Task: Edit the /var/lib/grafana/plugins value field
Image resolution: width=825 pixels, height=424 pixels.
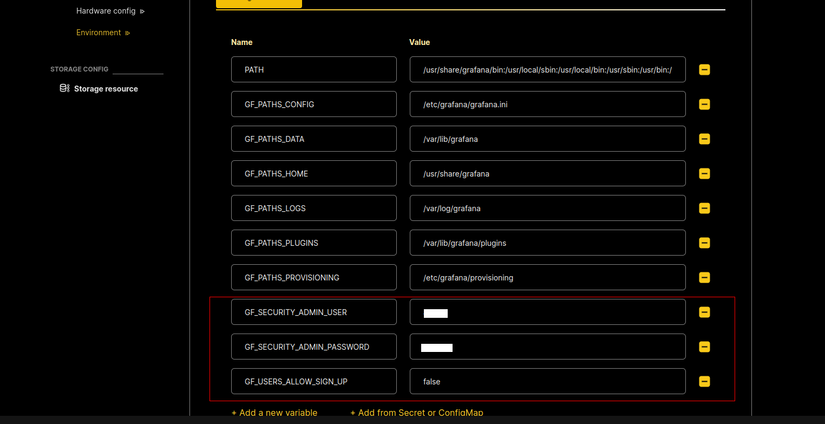Action: (548, 243)
